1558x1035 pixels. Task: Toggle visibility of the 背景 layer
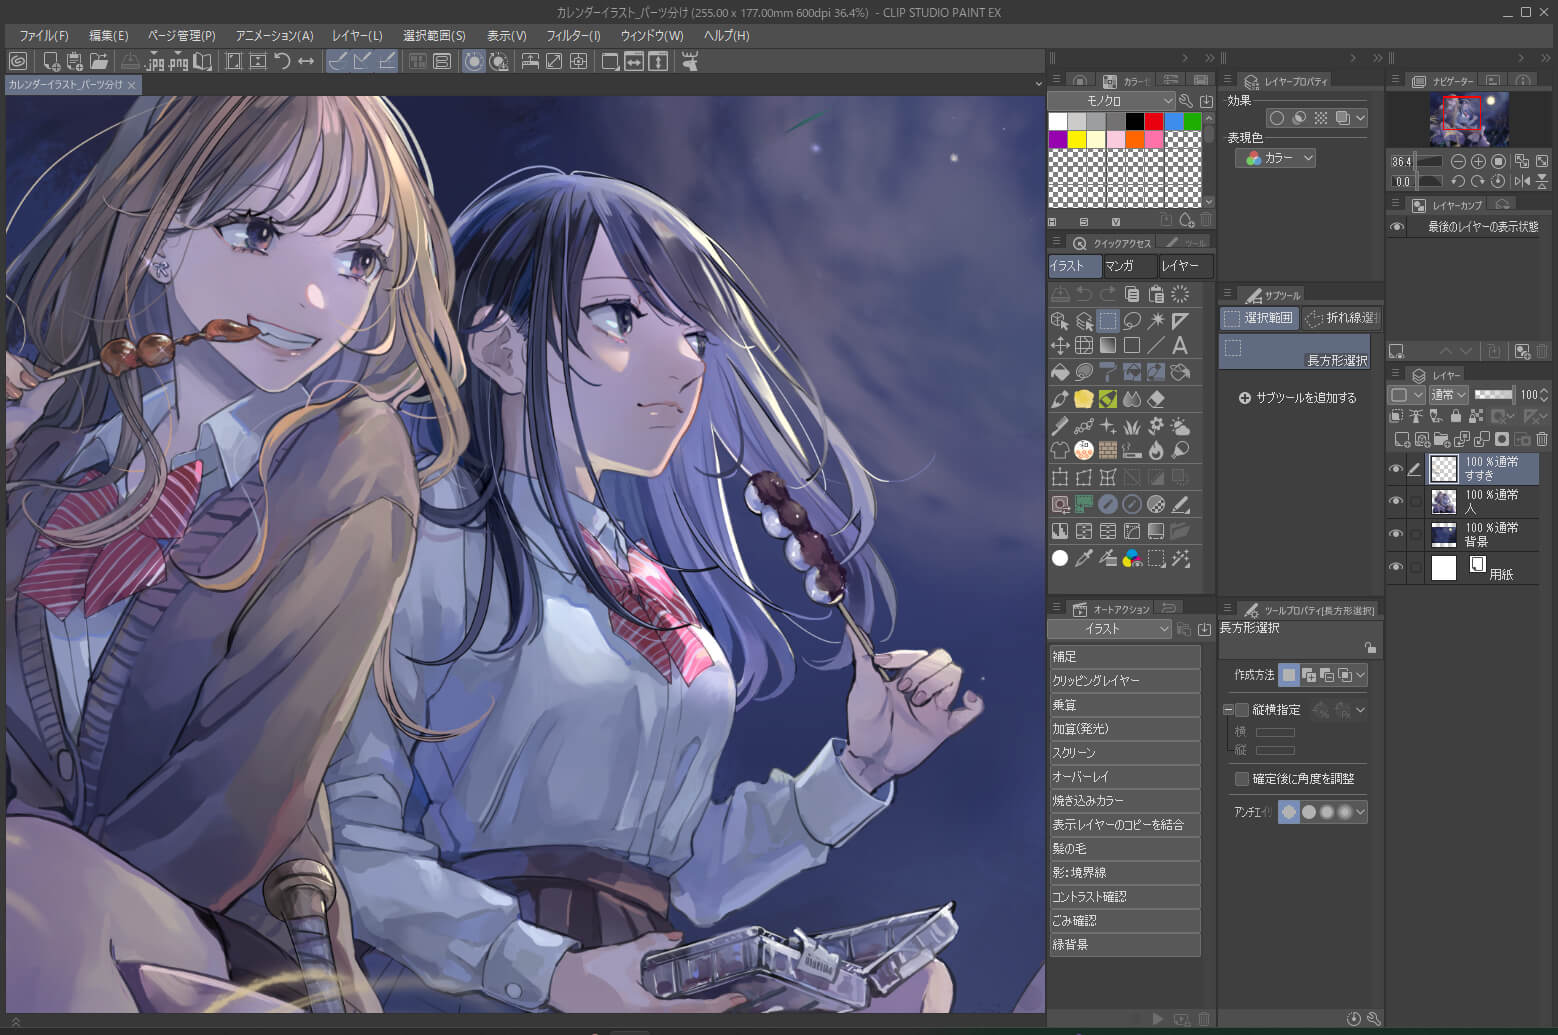pyautogui.click(x=1396, y=534)
